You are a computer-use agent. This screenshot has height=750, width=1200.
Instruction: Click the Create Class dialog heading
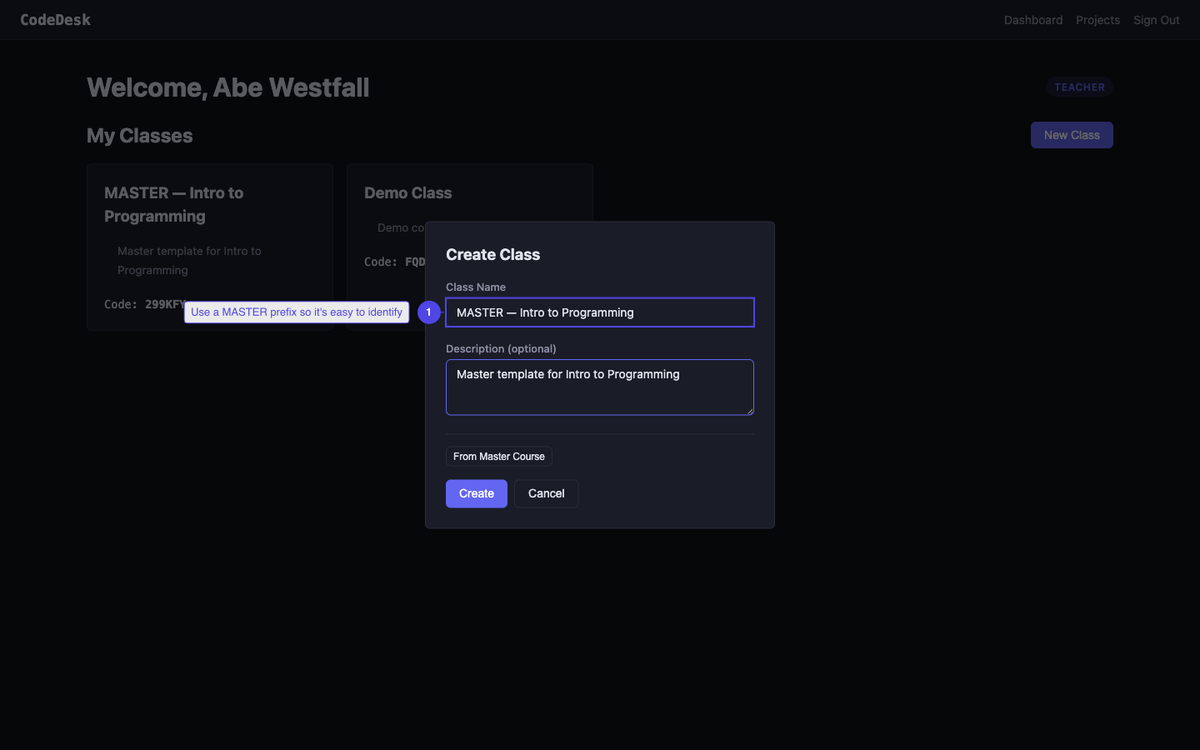493,255
